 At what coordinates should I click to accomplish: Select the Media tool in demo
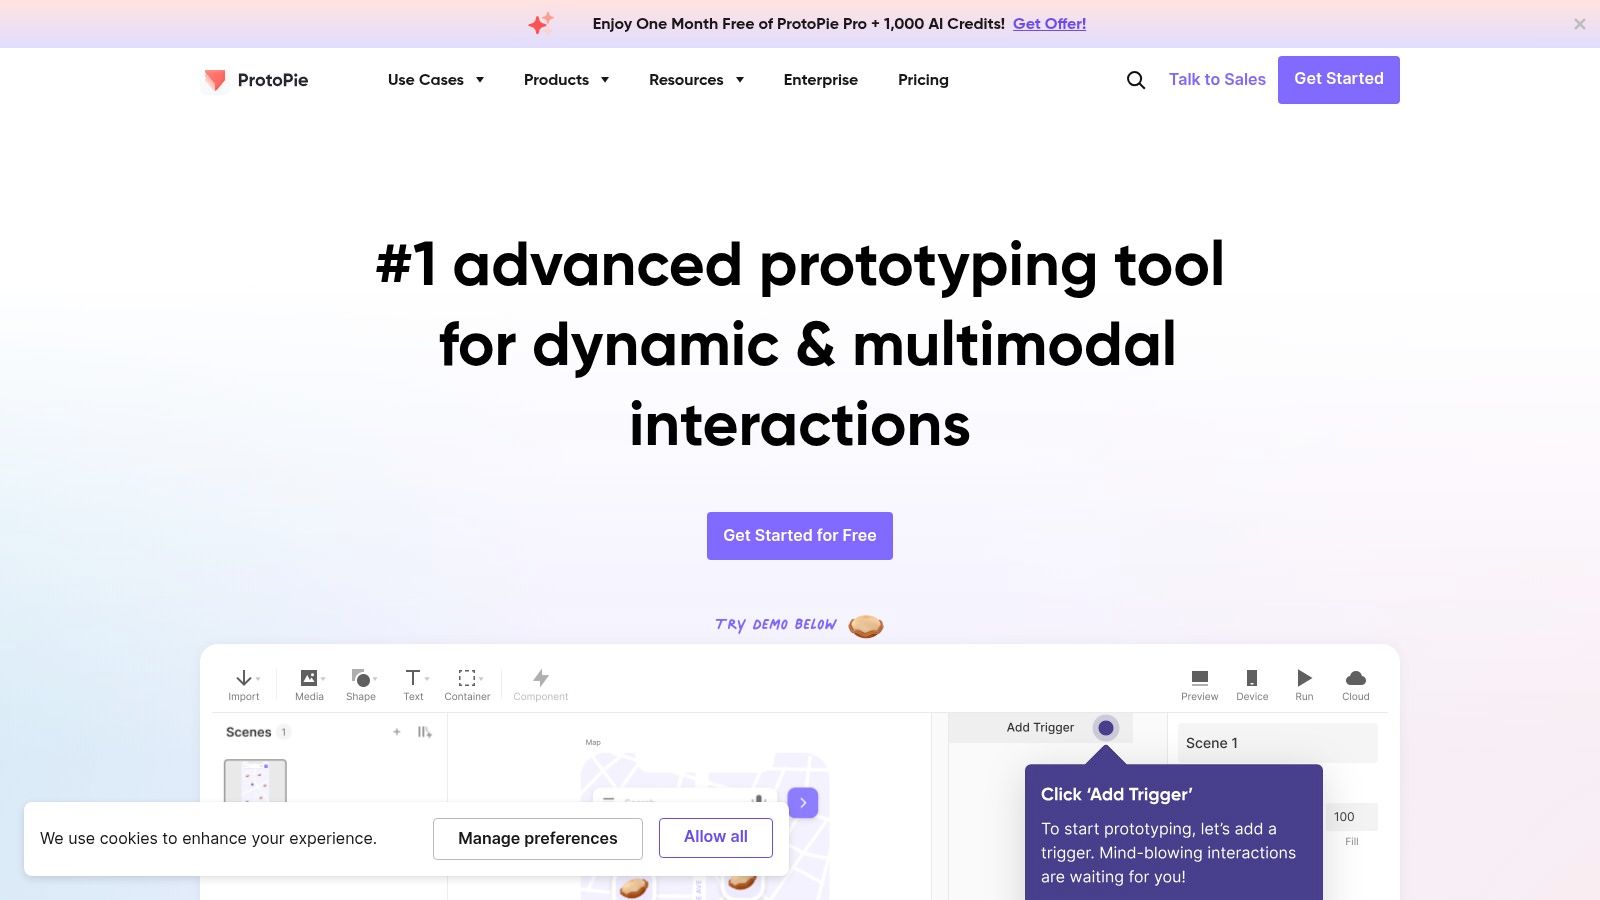pyautogui.click(x=310, y=685)
